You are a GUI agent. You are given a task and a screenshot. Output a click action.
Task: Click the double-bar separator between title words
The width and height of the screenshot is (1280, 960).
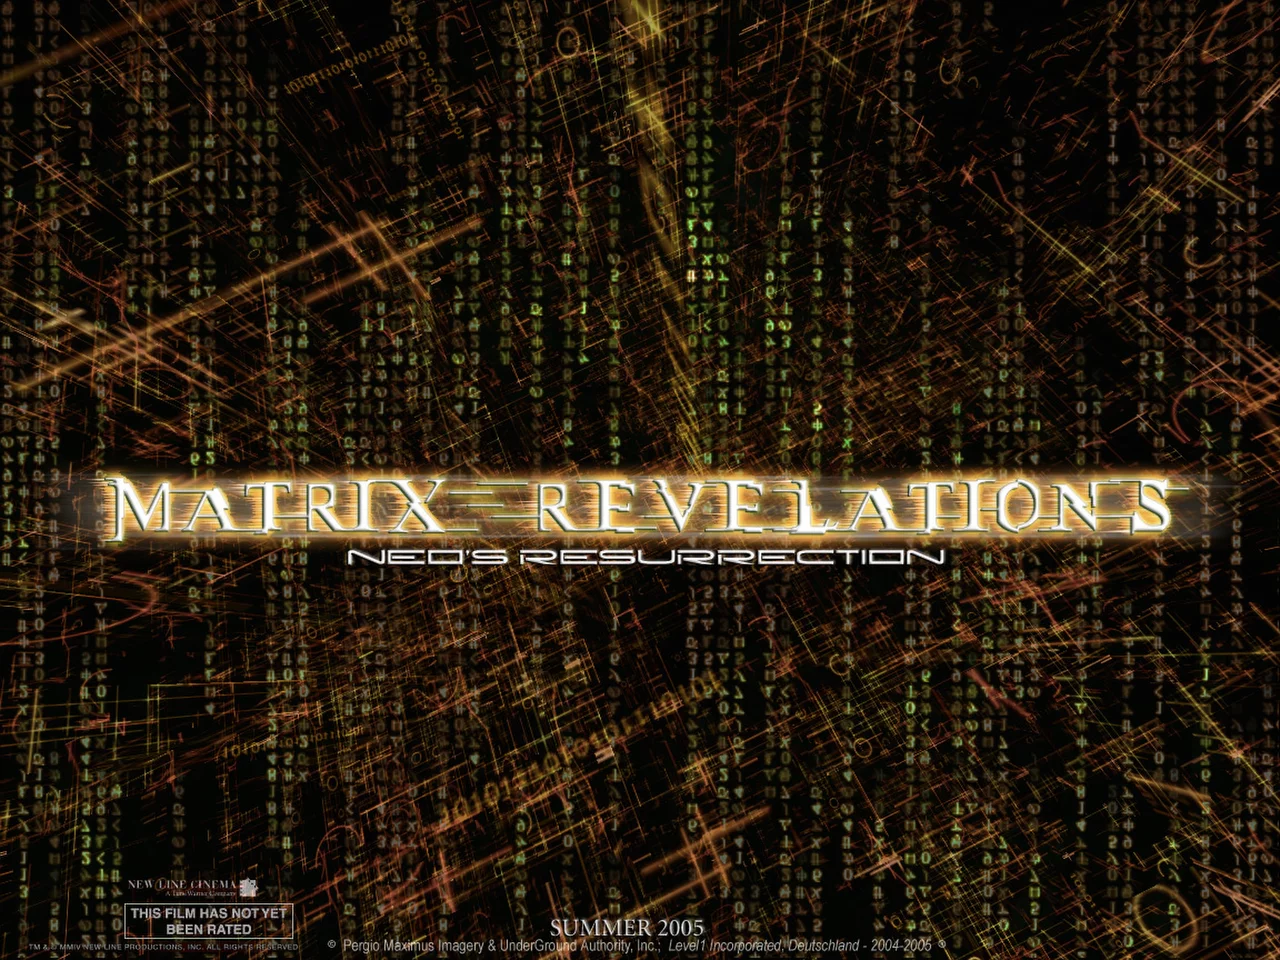click(x=488, y=508)
